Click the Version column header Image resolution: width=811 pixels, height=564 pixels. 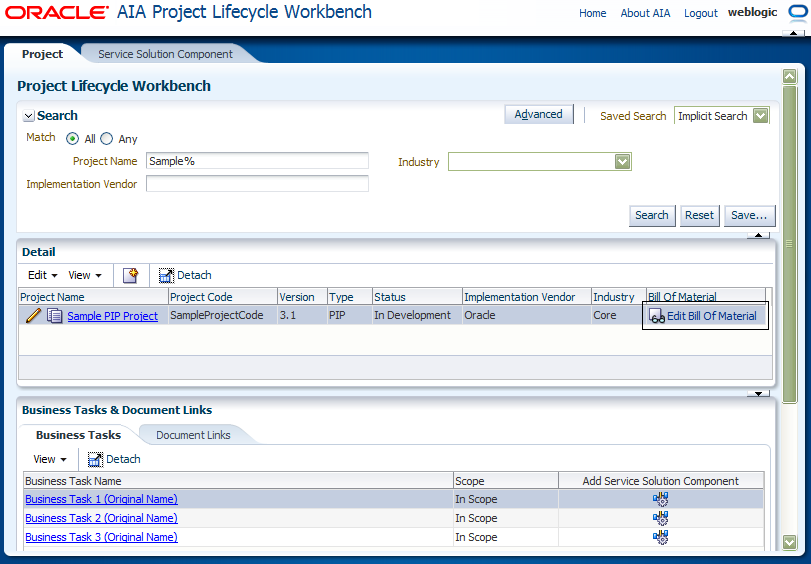pyautogui.click(x=303, y=297)
